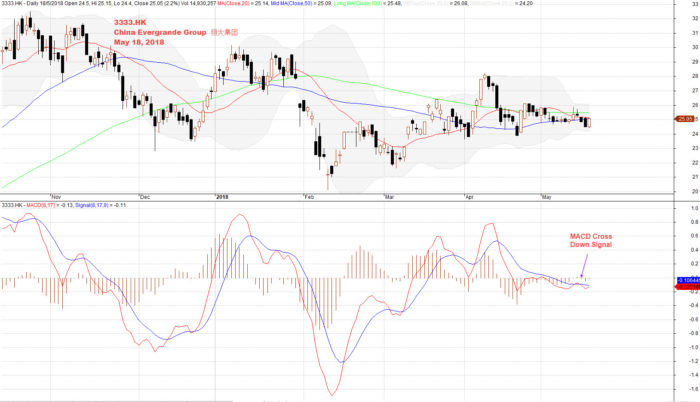Click the red MACD value tag on MACD axis

688,286
